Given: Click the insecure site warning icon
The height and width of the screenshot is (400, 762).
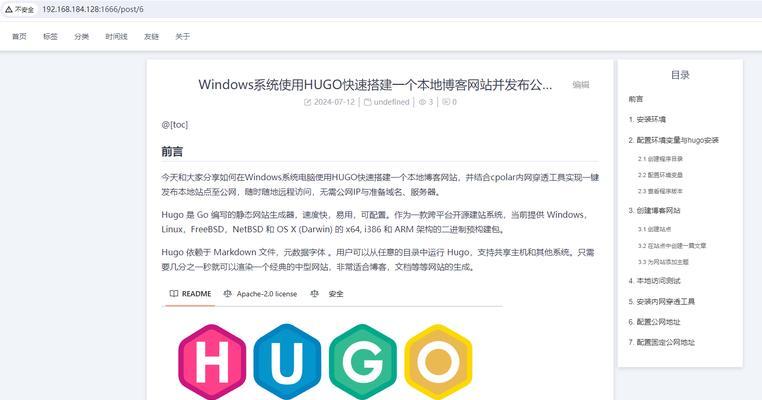Looking at the screenshot, I should pos(9,9).
